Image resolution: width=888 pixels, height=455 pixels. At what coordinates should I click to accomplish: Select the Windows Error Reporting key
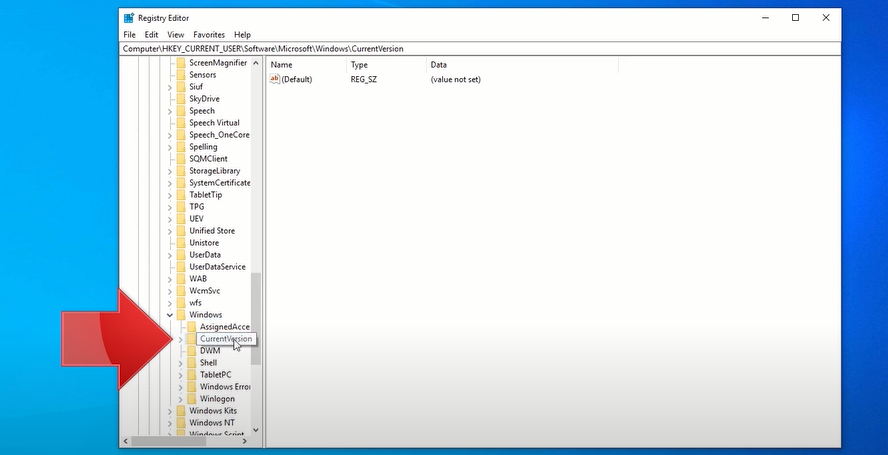point(225,387)
